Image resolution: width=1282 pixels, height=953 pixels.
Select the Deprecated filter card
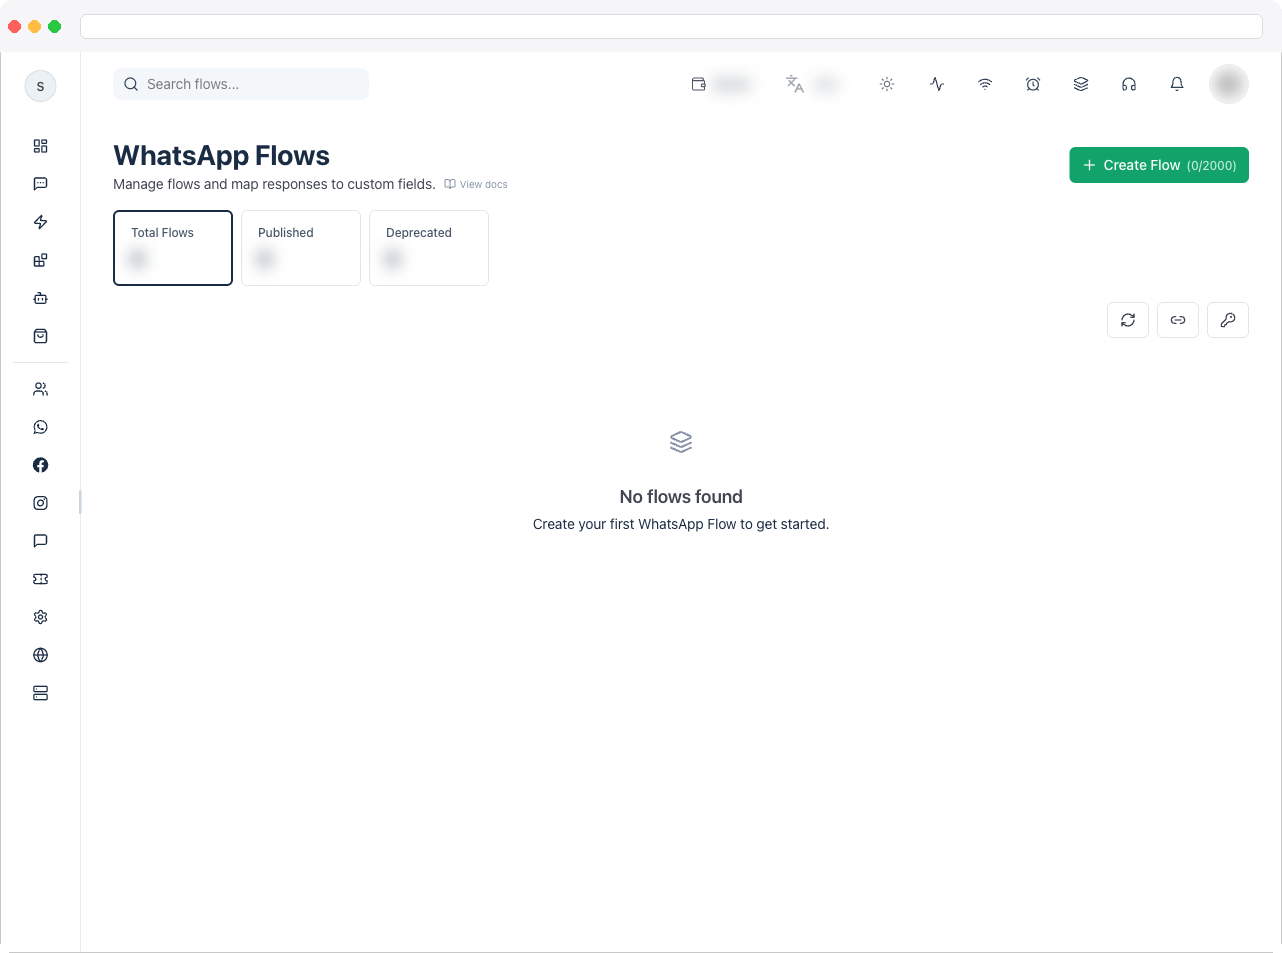[429, 248]
